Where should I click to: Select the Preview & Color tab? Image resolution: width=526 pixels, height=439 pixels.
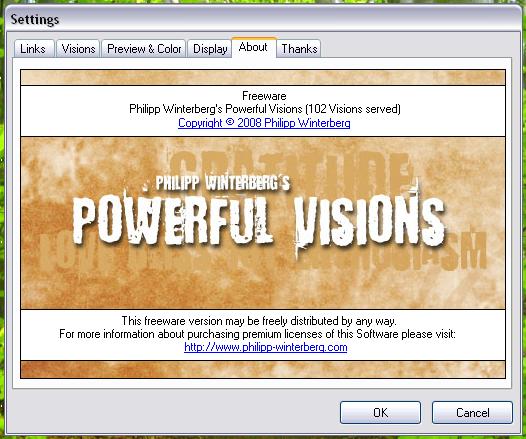[x=144, y=49]
